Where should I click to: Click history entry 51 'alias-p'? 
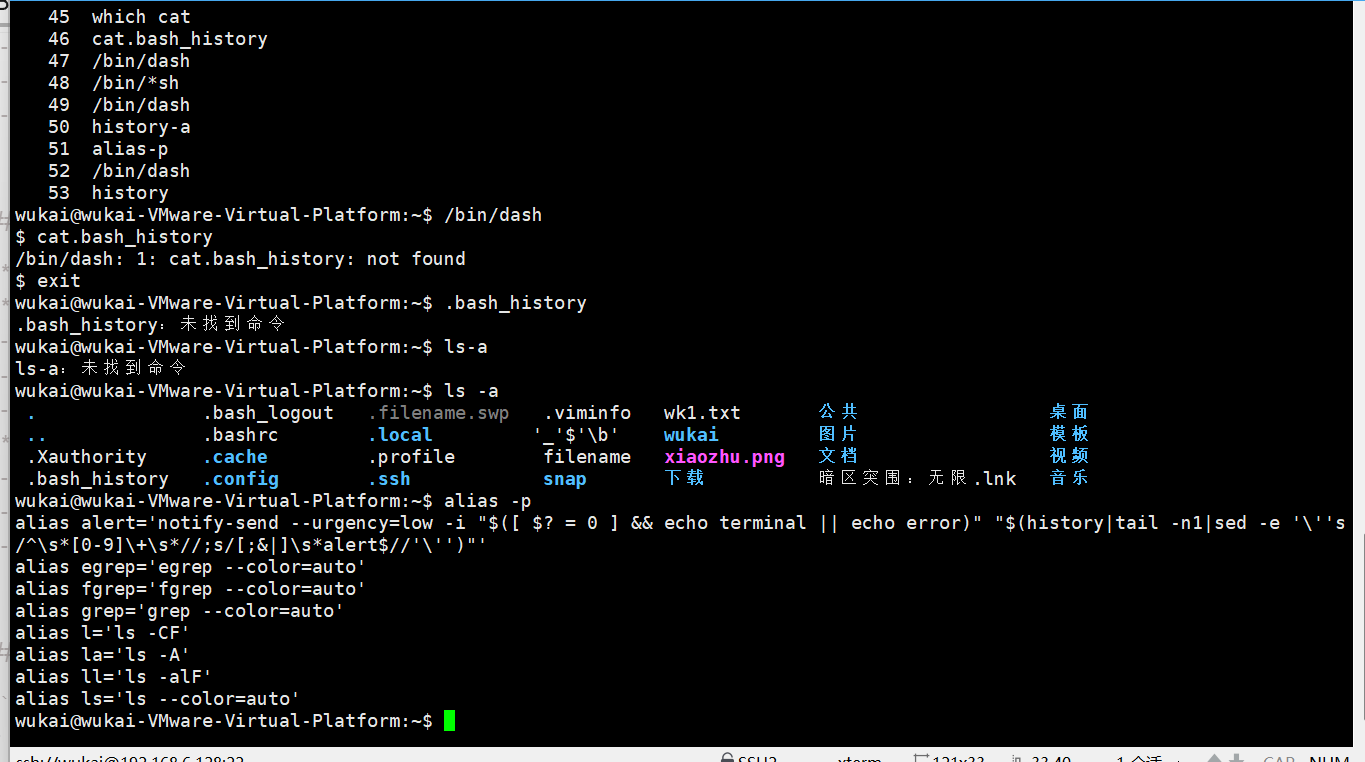pyautogui.click(x=108, y=149)
